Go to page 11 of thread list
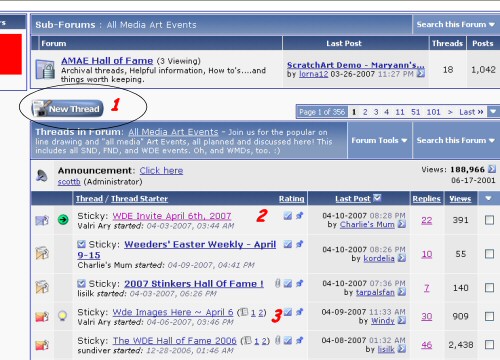This screenshot has width=500, height=360. [400, 112]
